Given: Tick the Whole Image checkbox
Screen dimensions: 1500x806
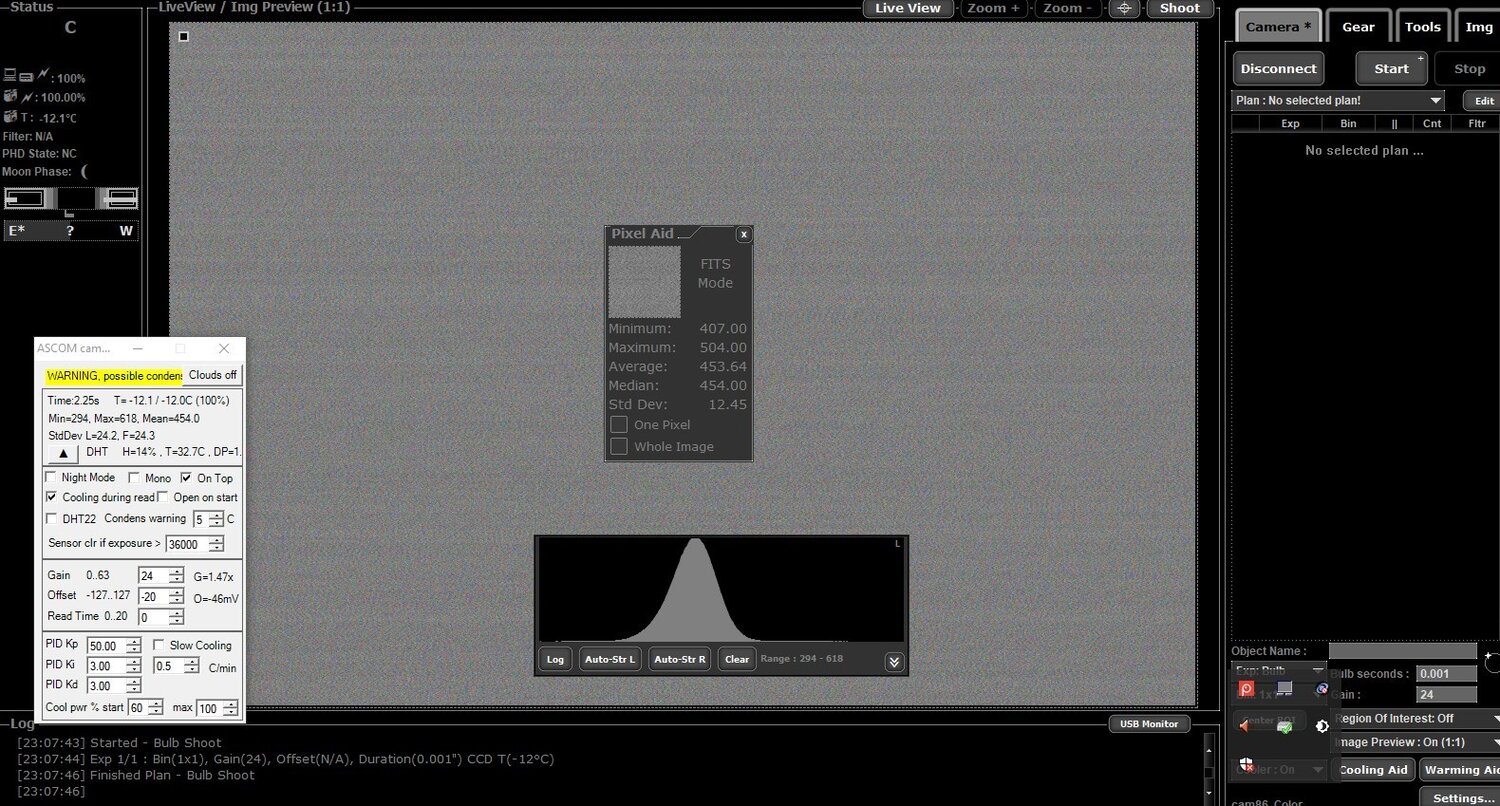Looking at the screenshot, I should 619,446.
